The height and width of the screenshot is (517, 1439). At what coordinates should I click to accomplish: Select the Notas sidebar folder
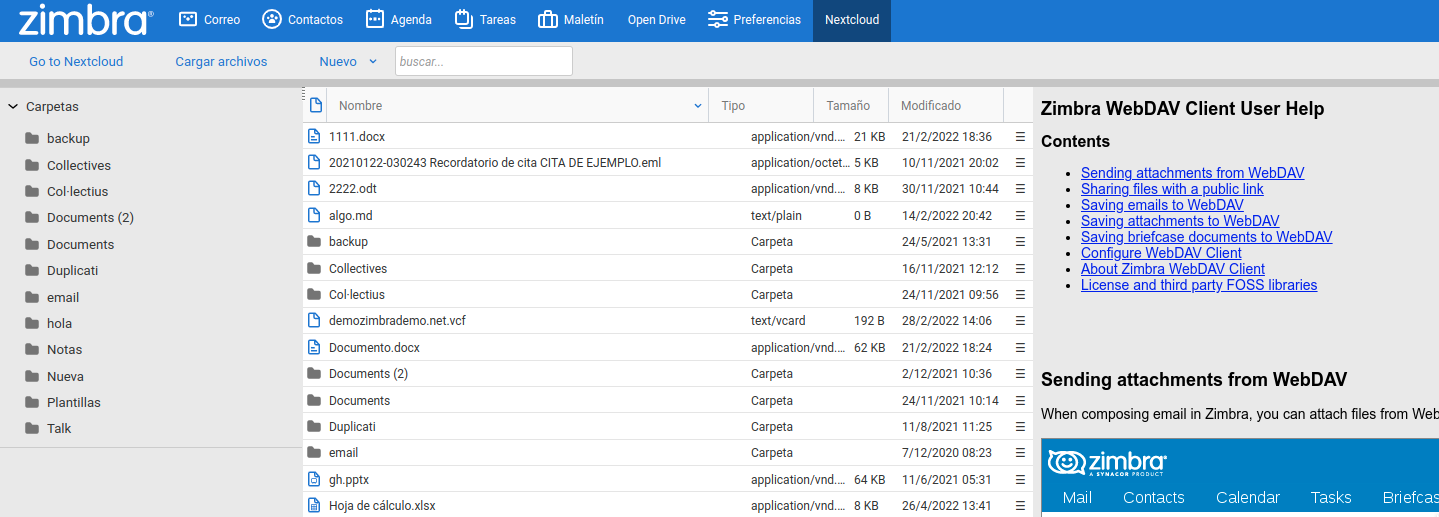(x=64, y=349)
